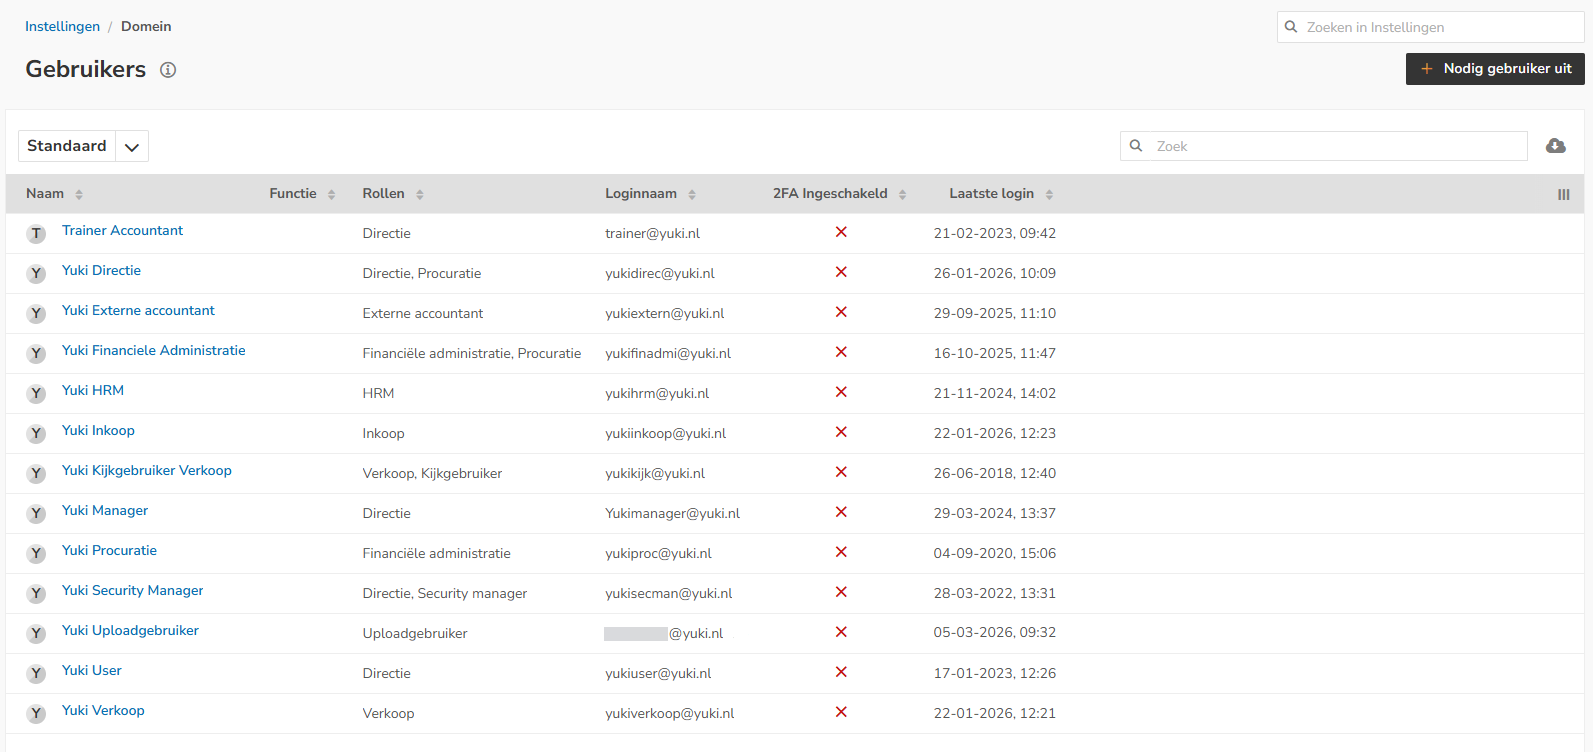Click last login 26-01-2026, 10:09

tap(995, 273)
